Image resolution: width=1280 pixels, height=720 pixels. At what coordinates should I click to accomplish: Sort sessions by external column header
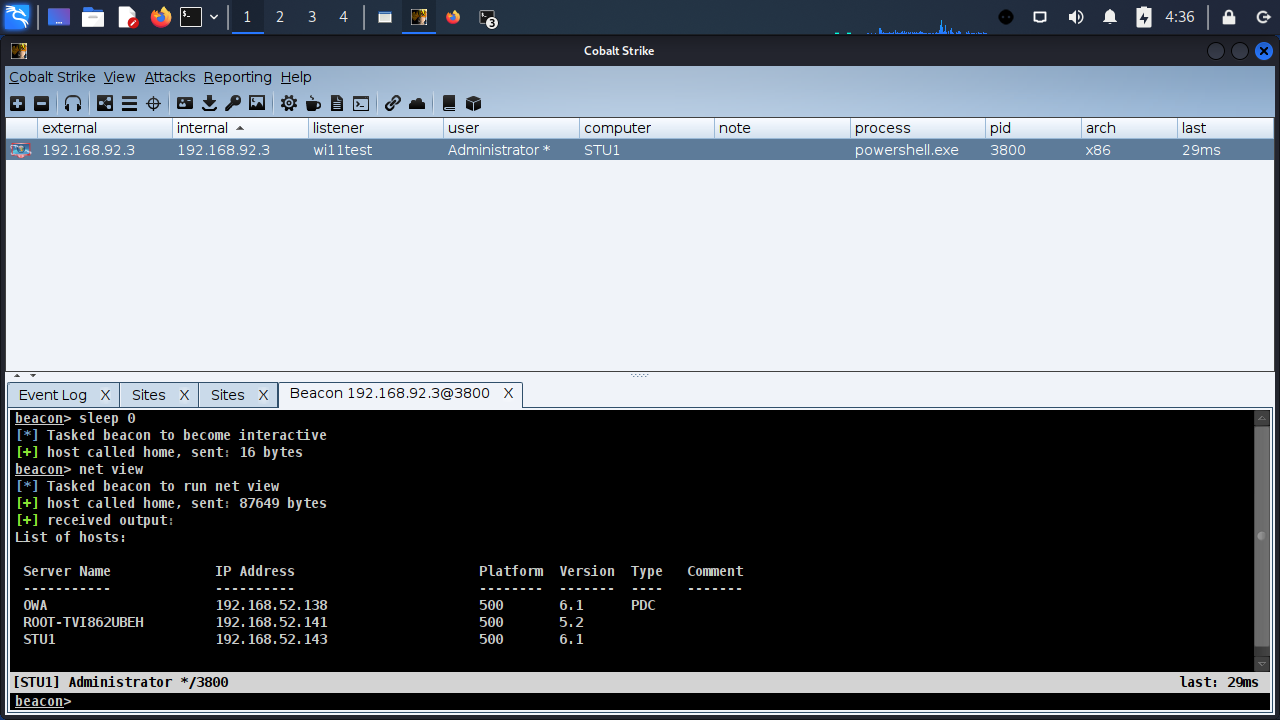click(105, 128)
